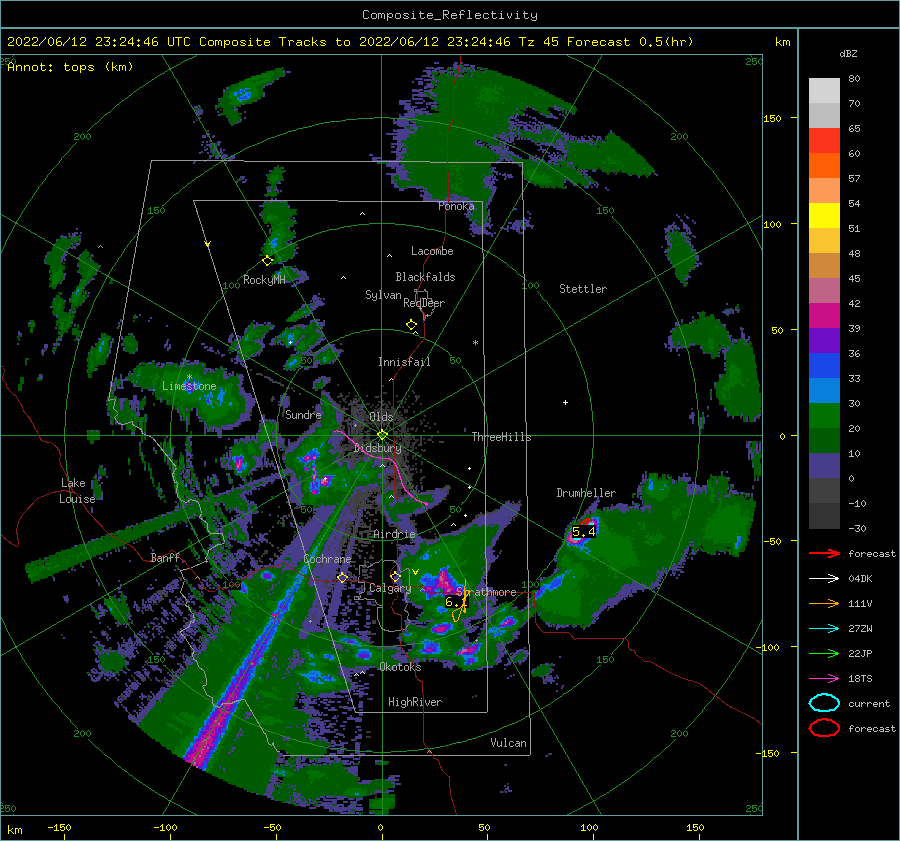Click the RockyMH town label

click(x=264, y=280)
